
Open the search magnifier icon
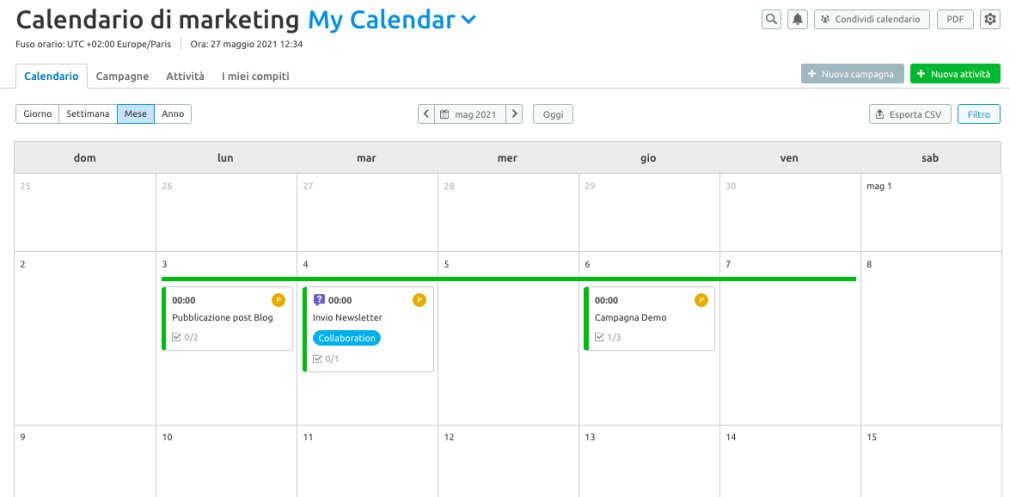(x=771, y=19)
